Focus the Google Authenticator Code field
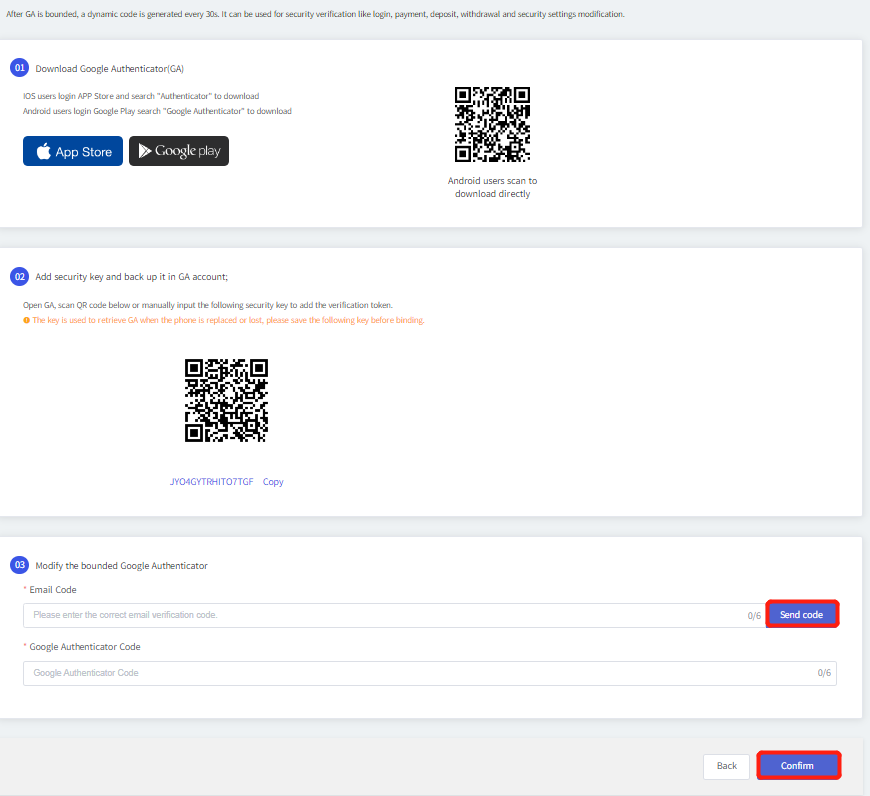This screenshot has width=870, height=796. point(429,673)
